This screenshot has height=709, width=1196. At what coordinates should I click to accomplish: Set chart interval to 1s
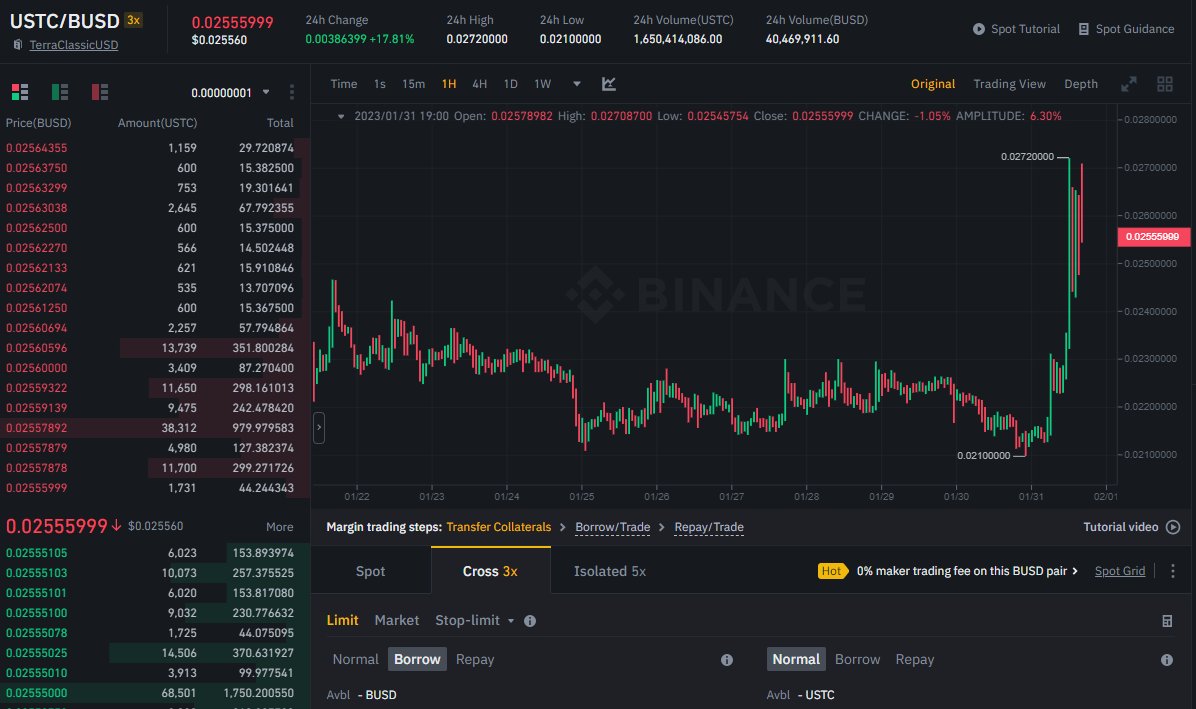point(380,84)
